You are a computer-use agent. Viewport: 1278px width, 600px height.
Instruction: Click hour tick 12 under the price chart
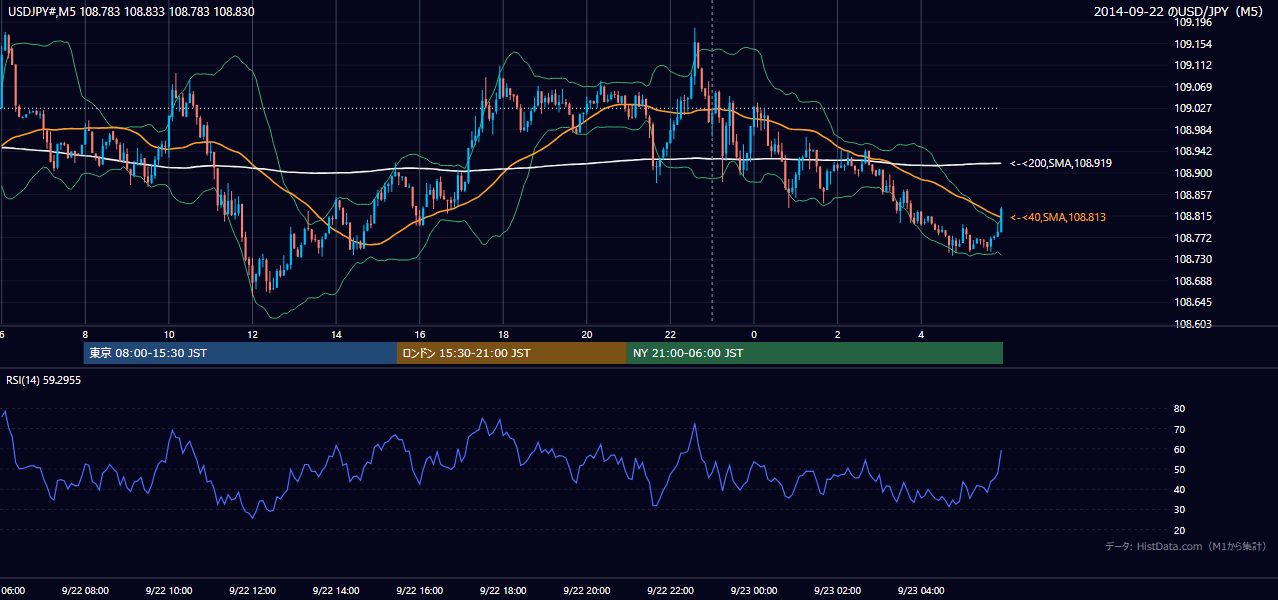[253, 334]
